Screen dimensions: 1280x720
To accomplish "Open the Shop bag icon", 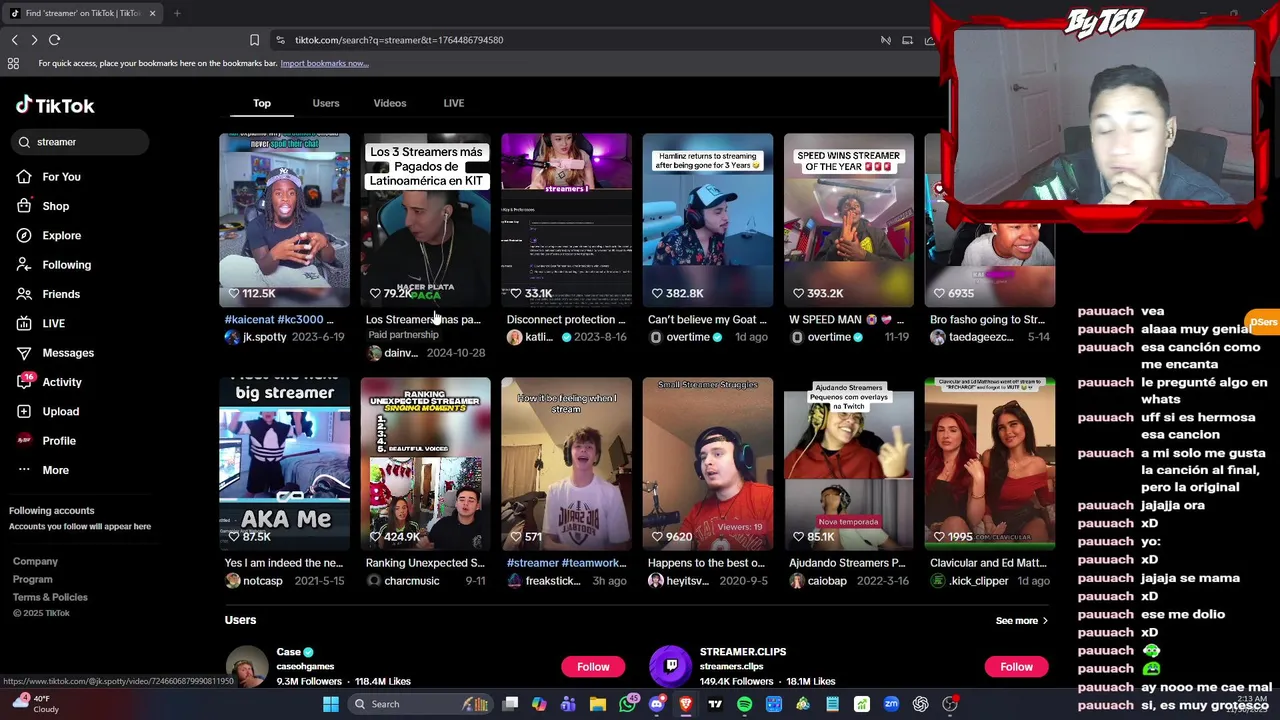I will click(24, 206).
